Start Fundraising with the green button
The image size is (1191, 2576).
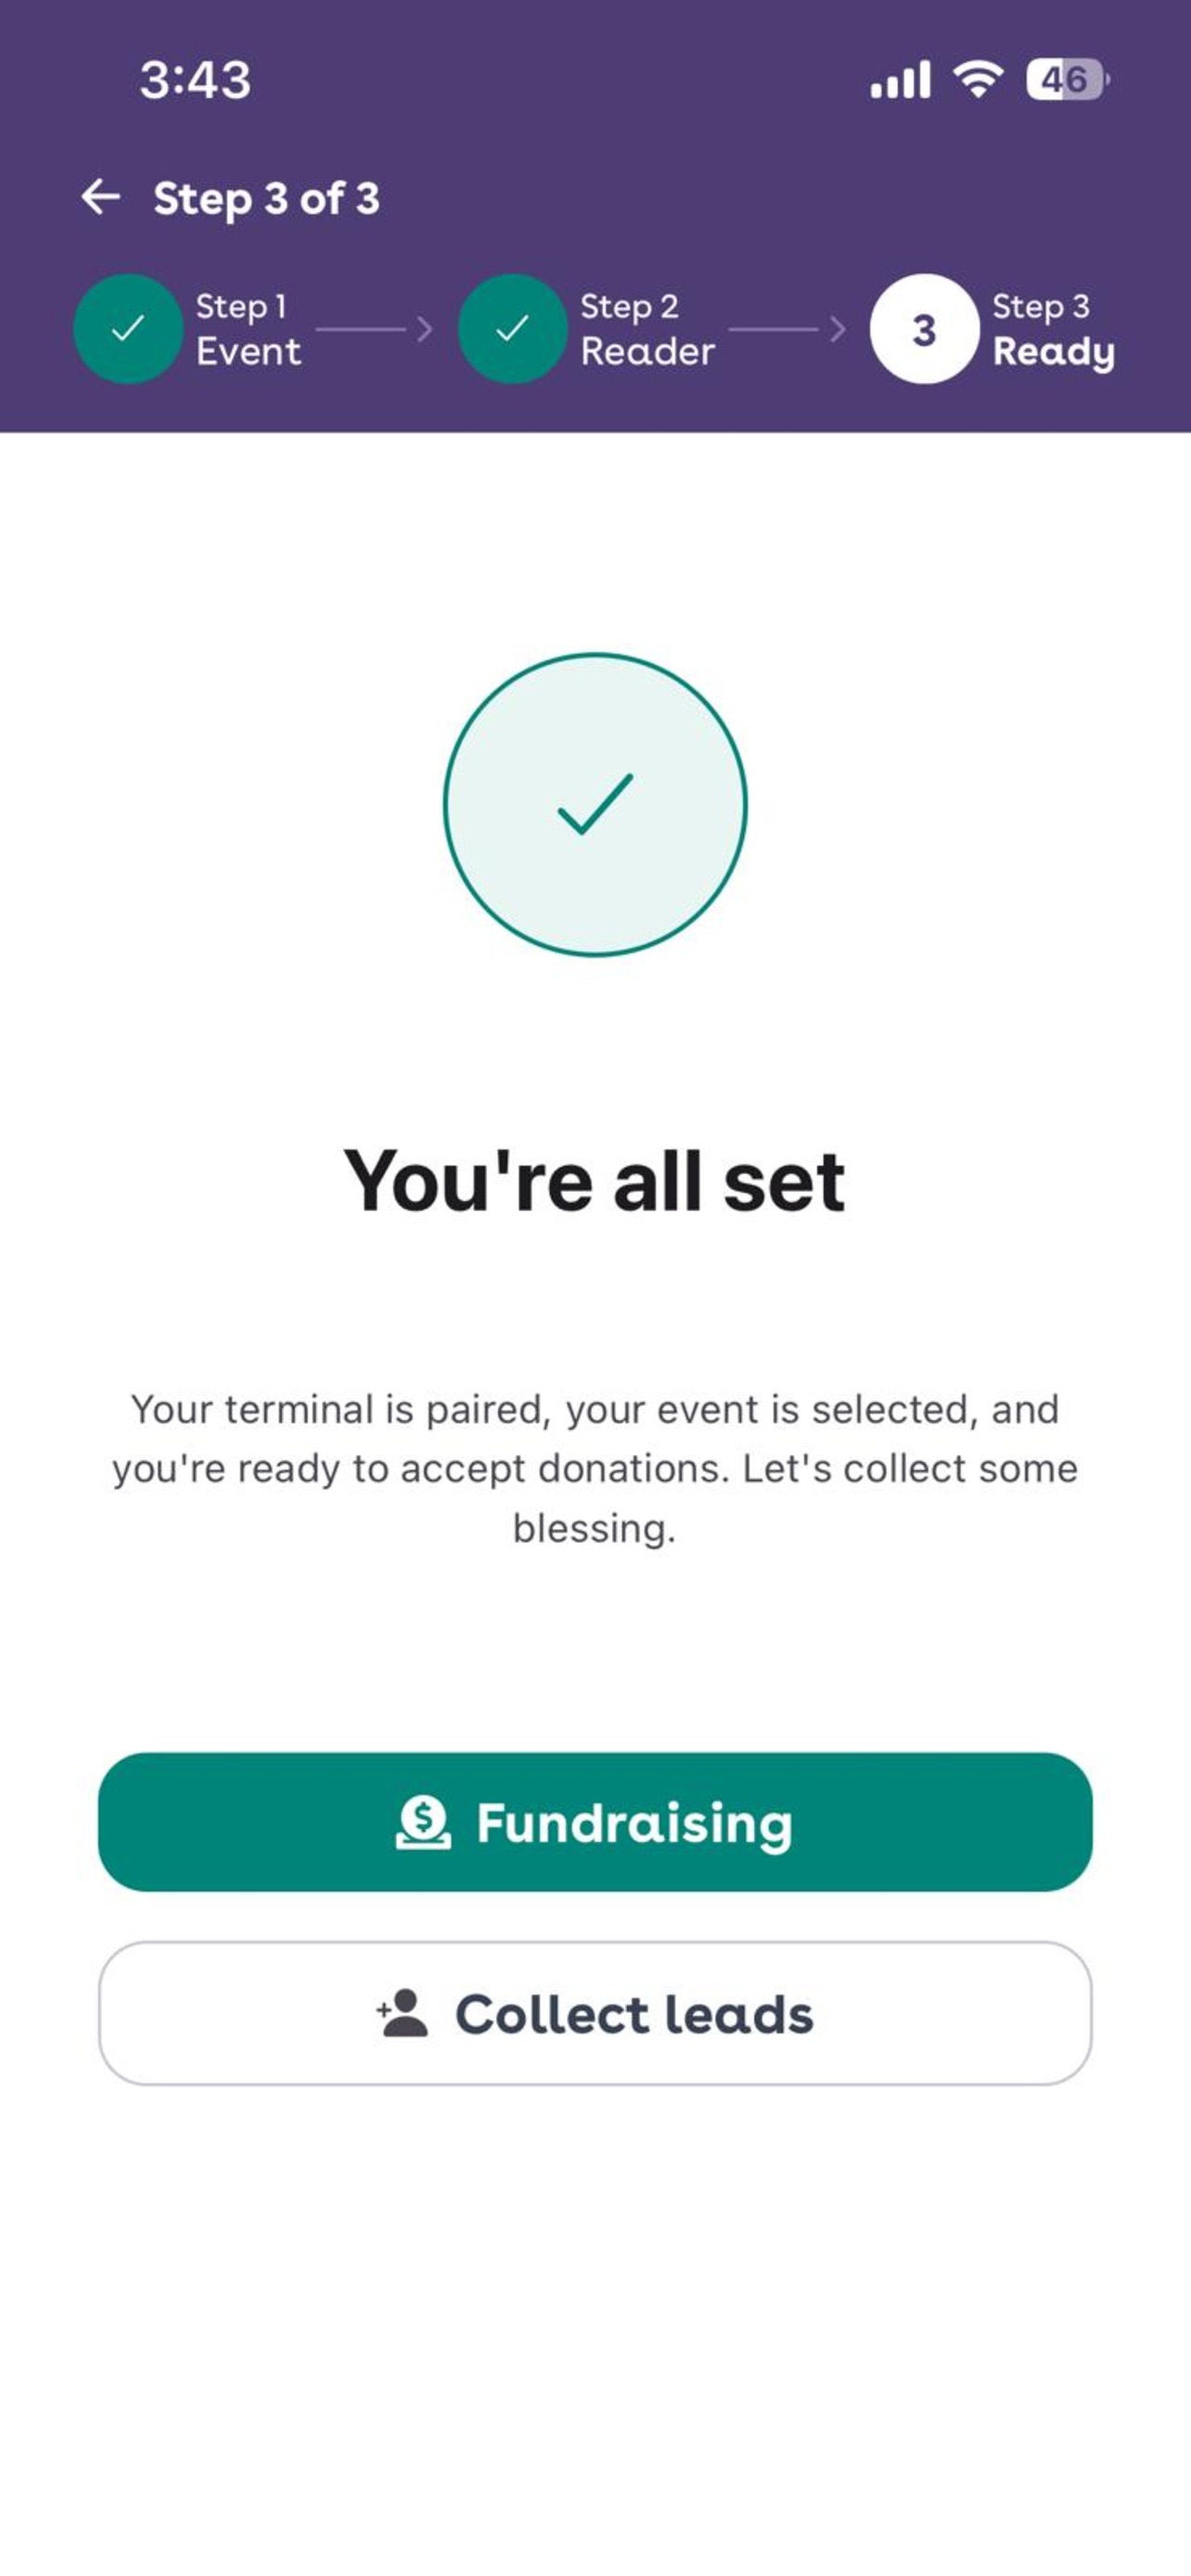tap(595, 1822)
